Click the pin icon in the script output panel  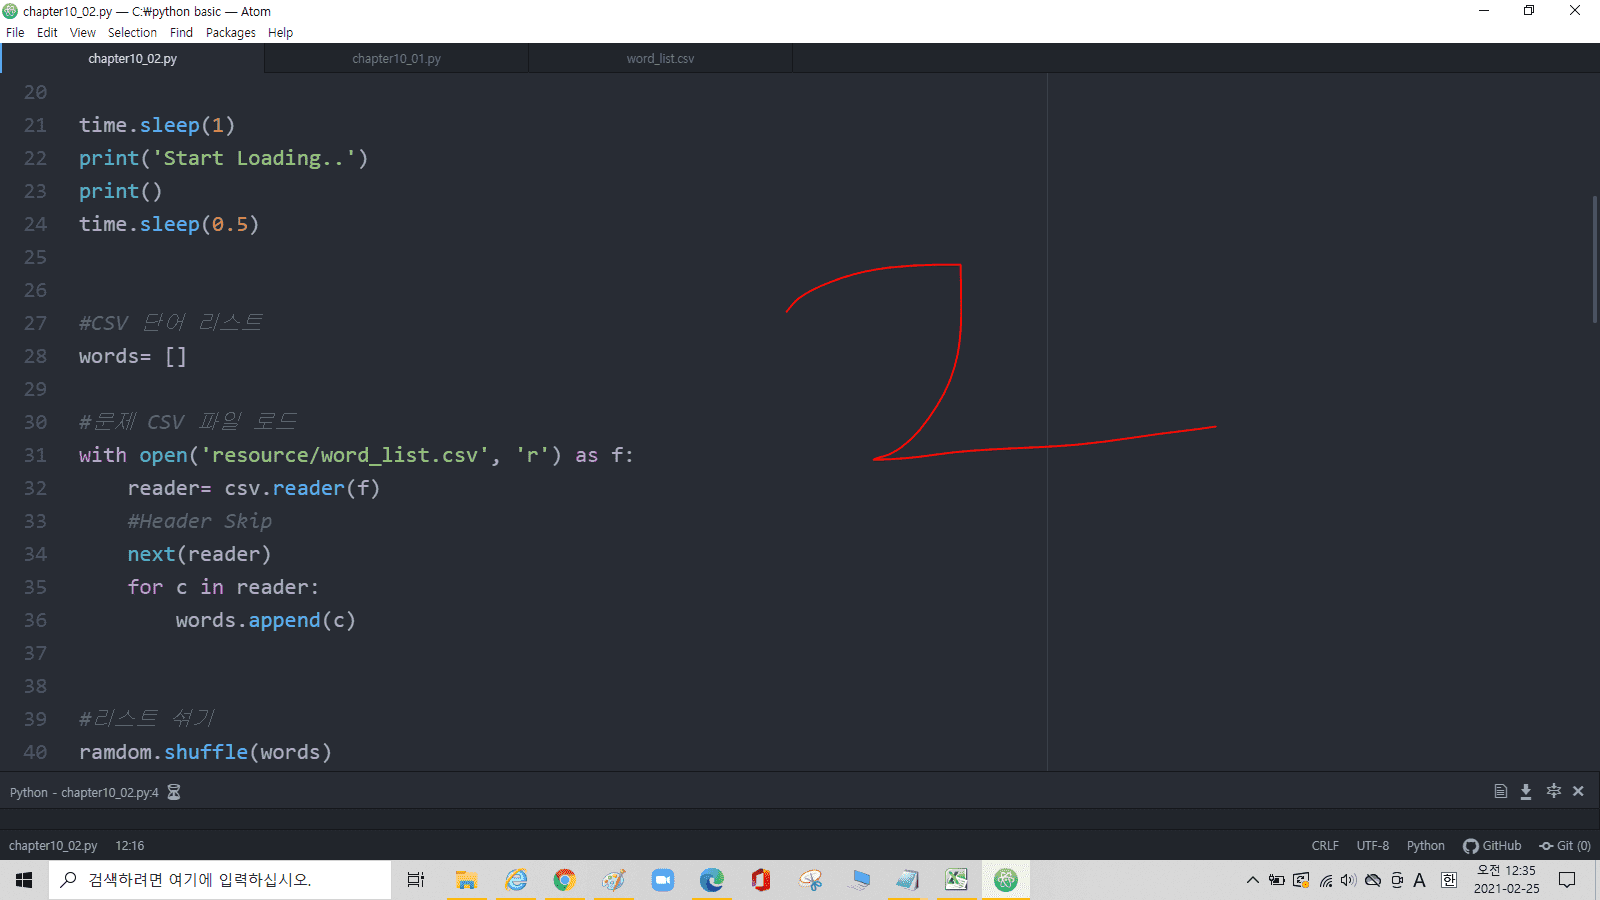coord(1554,791)
